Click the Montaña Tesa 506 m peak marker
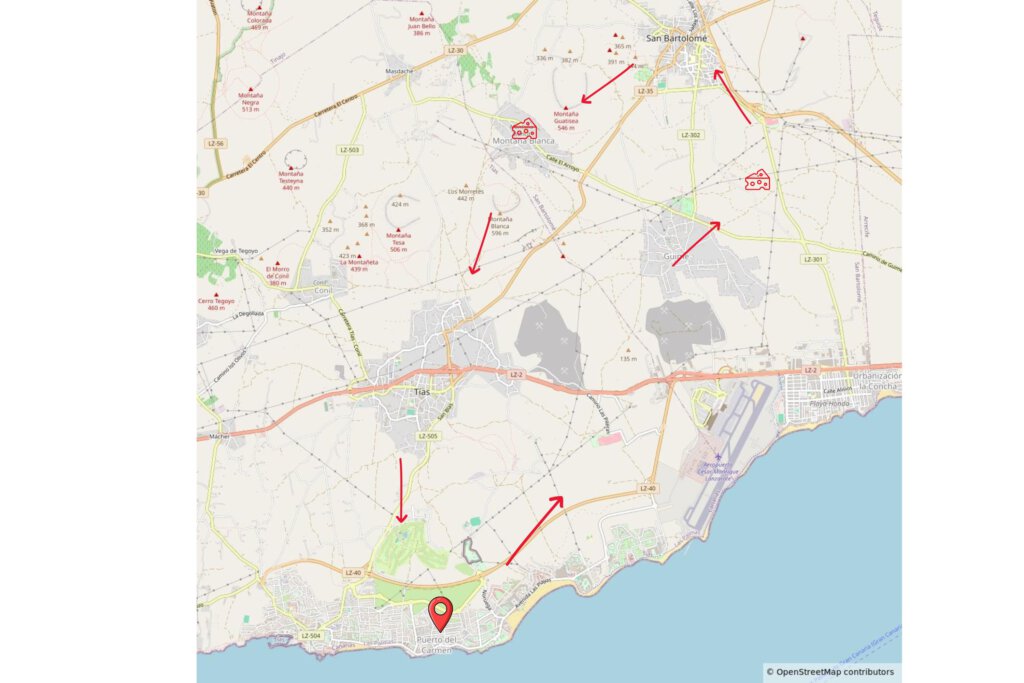The image size is (1024, 683). coord(398,229)
